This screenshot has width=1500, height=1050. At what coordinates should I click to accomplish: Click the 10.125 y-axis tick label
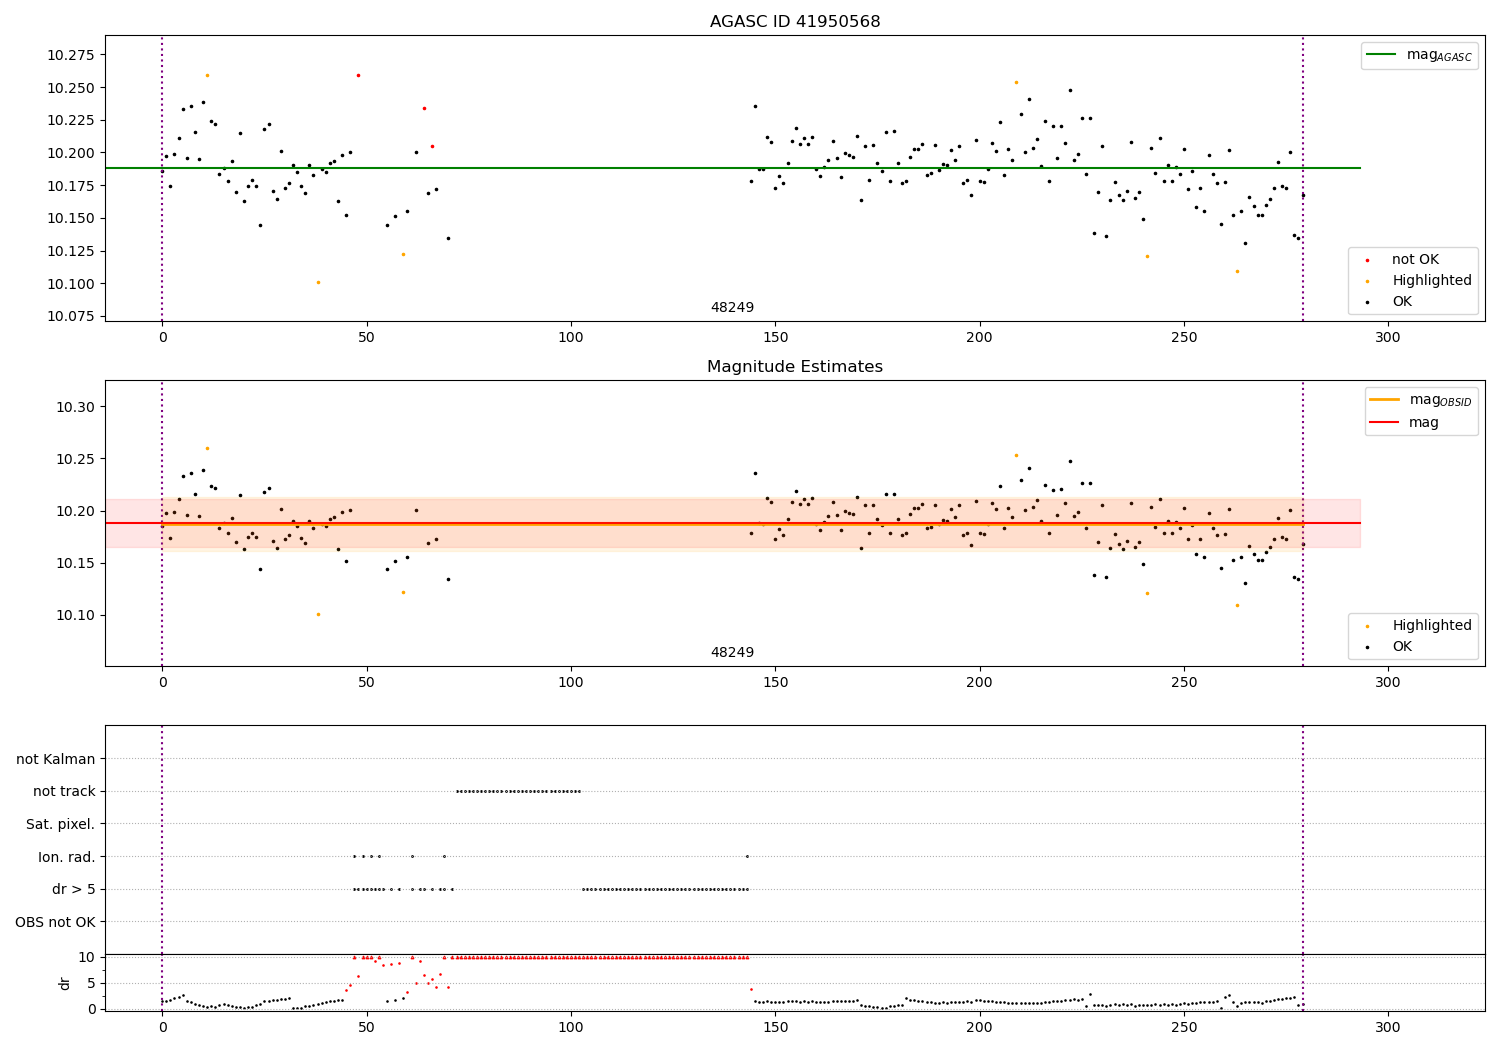coord(71,251)
